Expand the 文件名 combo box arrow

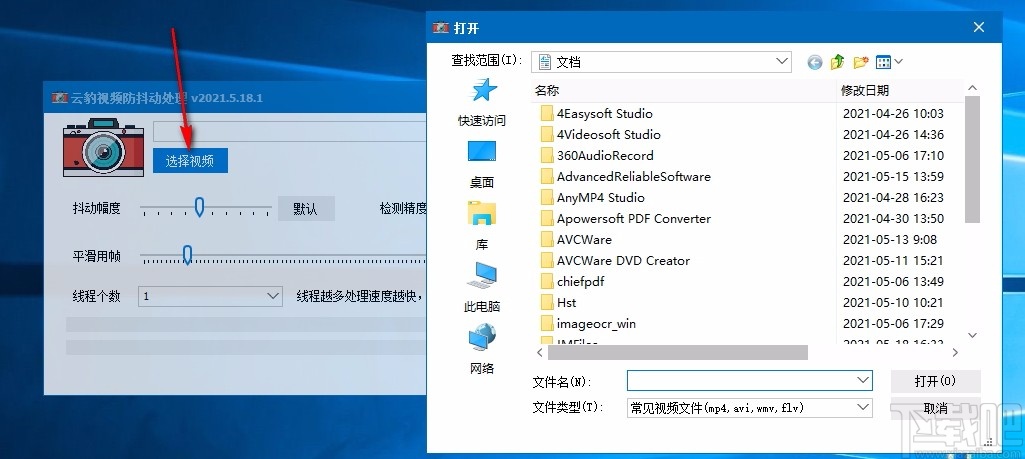[863, 380]
